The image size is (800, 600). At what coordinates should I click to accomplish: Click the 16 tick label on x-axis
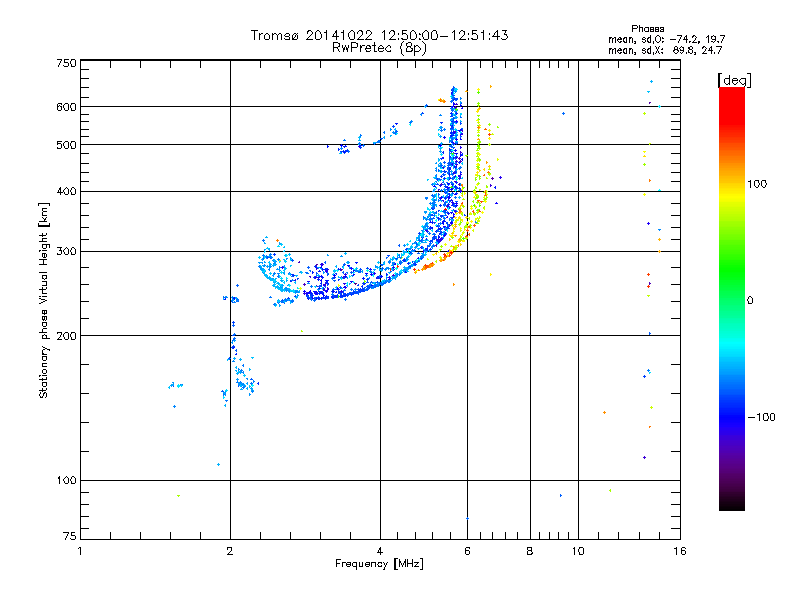coord(679,551)
